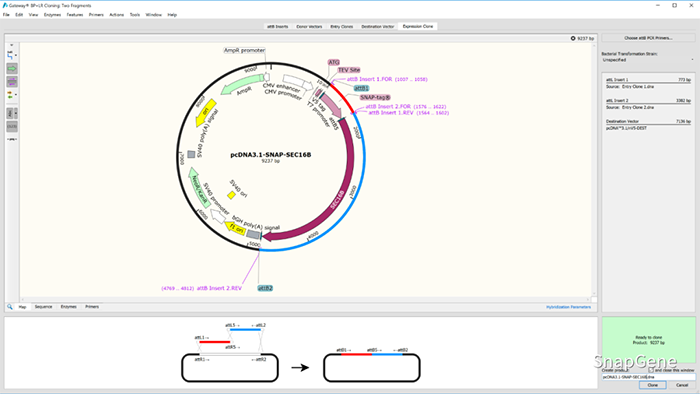Image resolution: width=700 pixels, height=394 pixels.
Task: Click the topology icon next to 9237 bp
Action: (573, 38)
